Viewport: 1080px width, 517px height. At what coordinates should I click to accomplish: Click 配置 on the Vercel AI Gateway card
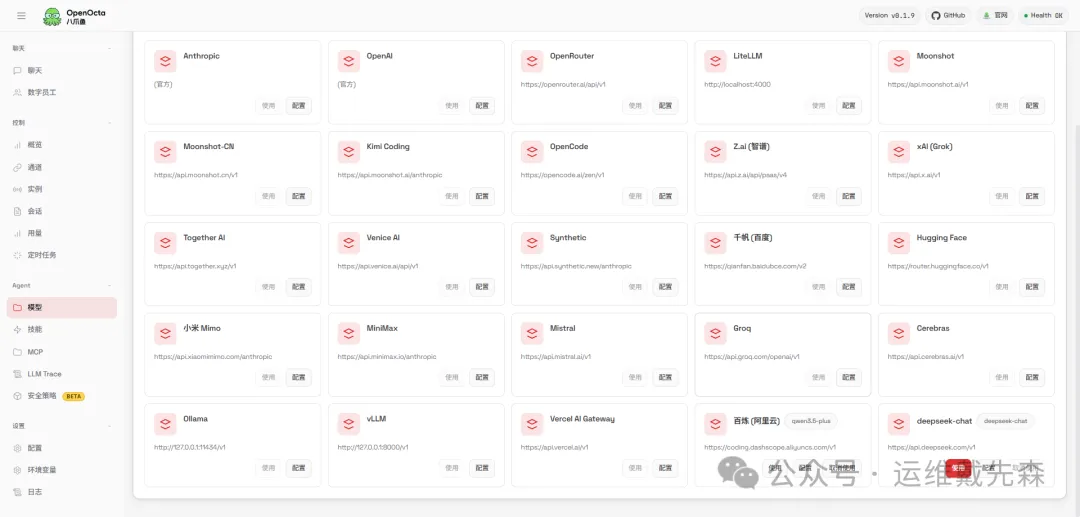[665, 468]
